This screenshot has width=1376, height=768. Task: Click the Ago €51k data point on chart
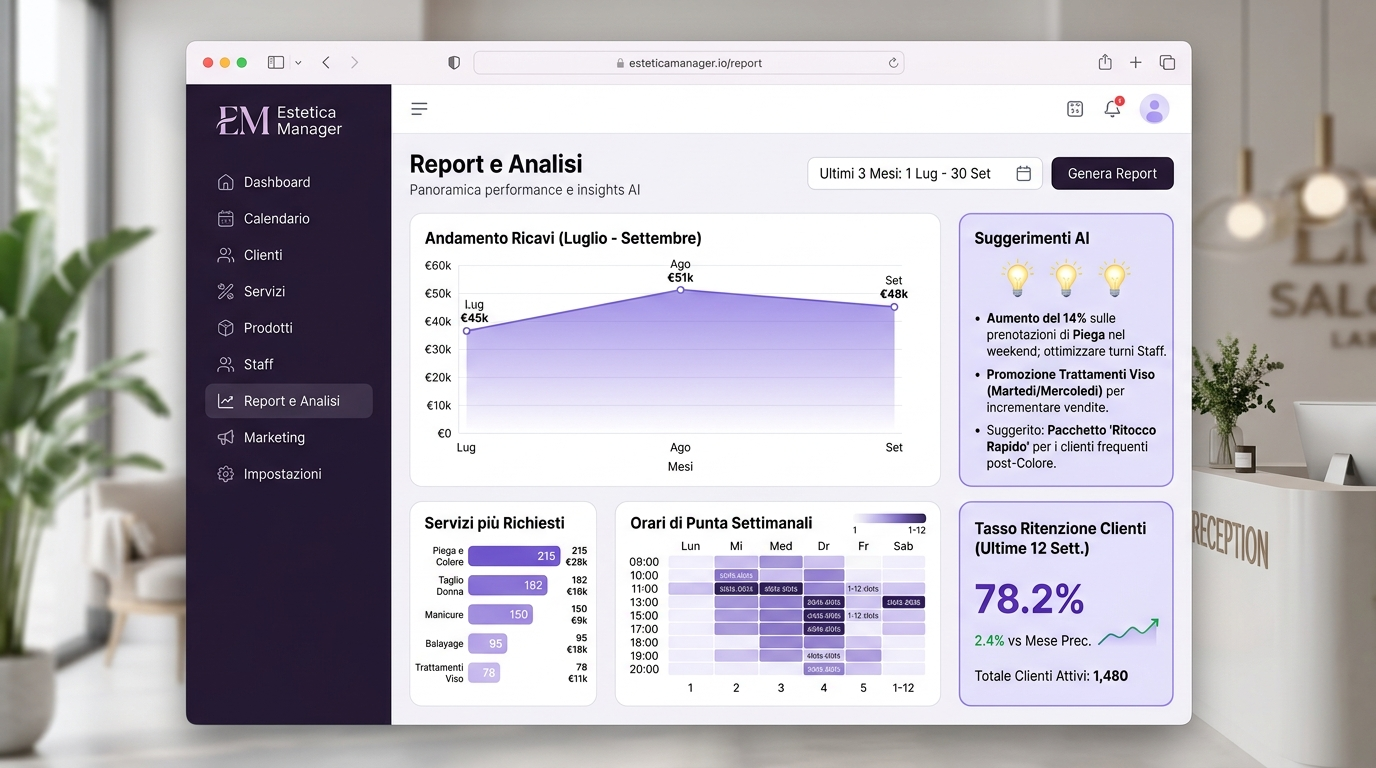(680, 290)
